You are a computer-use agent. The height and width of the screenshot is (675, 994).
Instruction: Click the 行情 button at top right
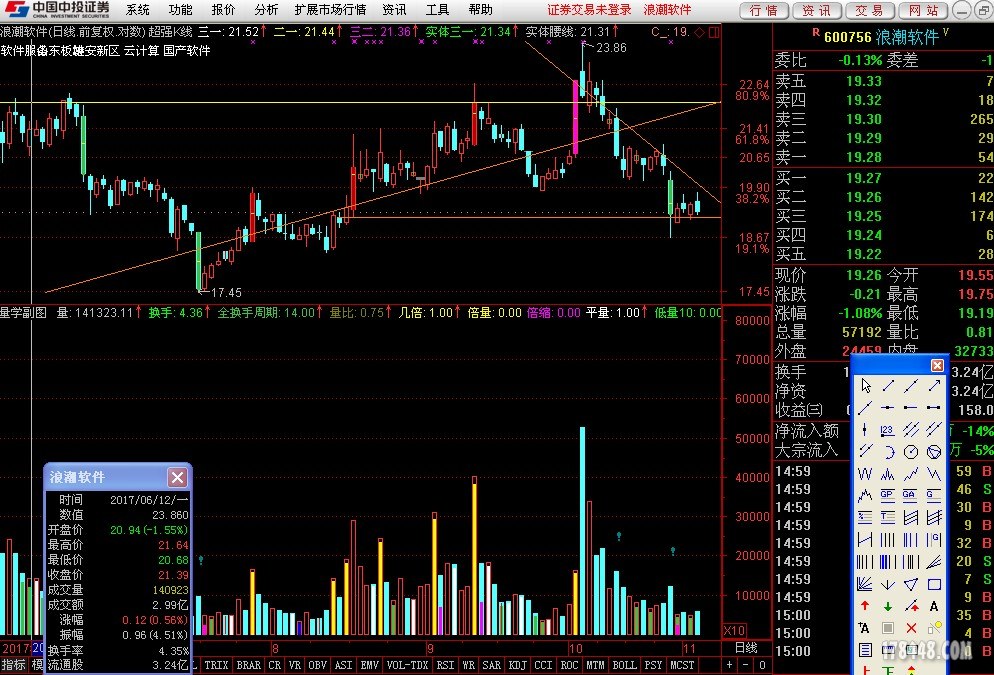point(764,10)
